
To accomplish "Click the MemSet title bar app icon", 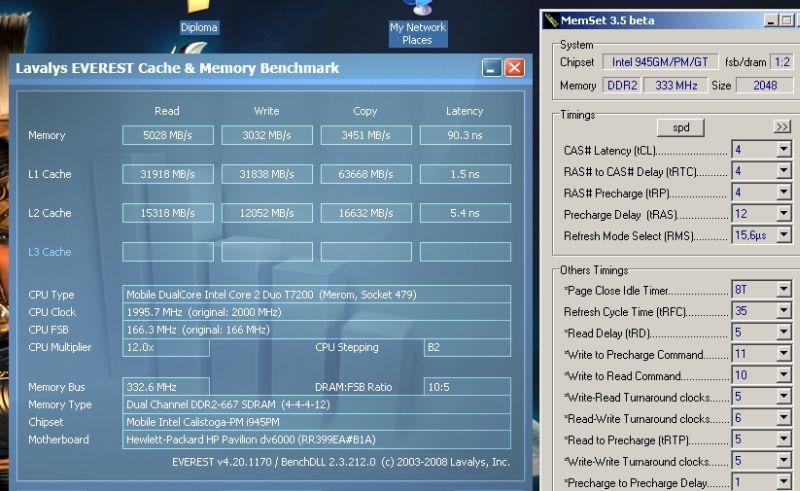I will 551,20.
